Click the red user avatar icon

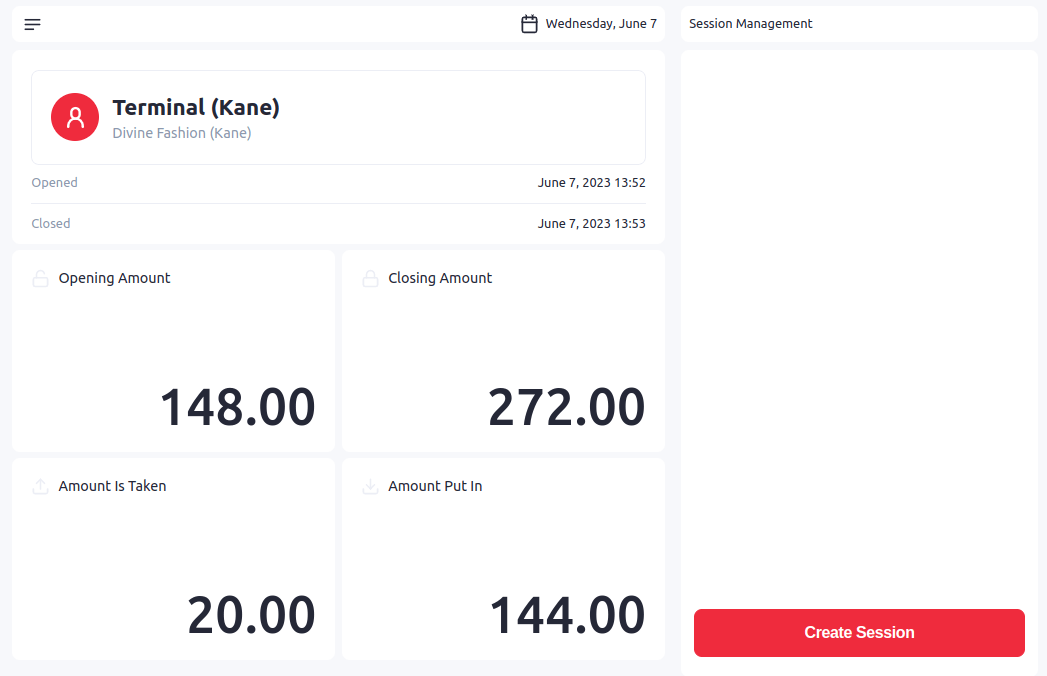(x=75, y=117)
